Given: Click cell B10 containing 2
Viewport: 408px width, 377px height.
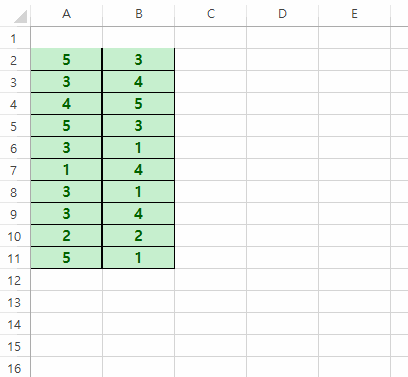Looking at the screenshot, I should pyautogui.click(x=138, y=236).
